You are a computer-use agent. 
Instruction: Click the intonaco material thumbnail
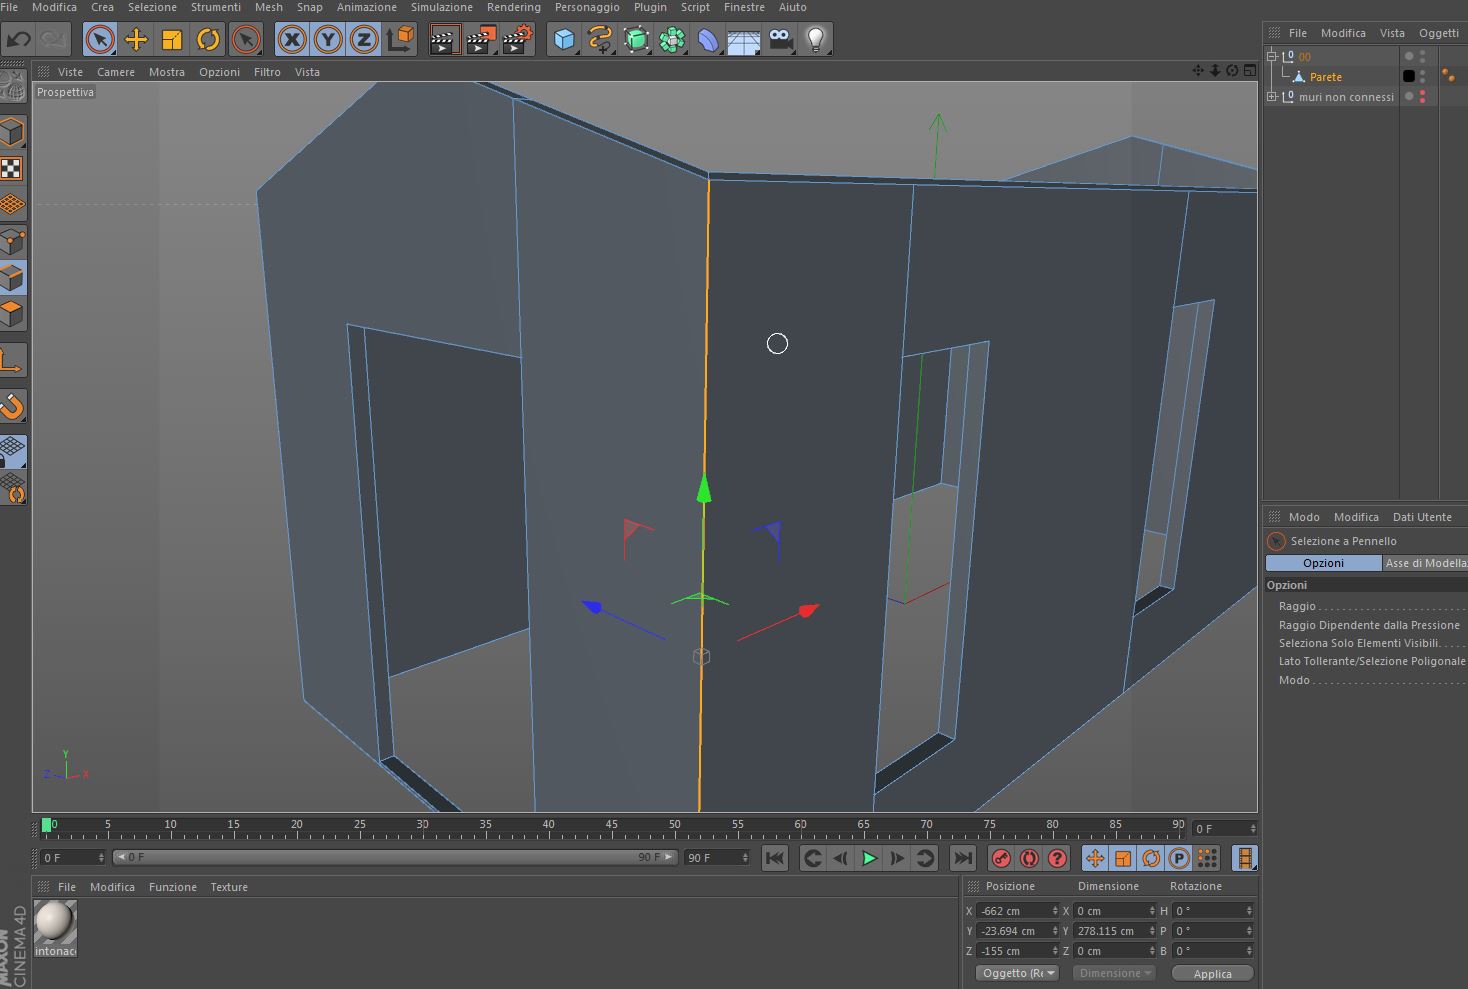[x=55, y=922]
